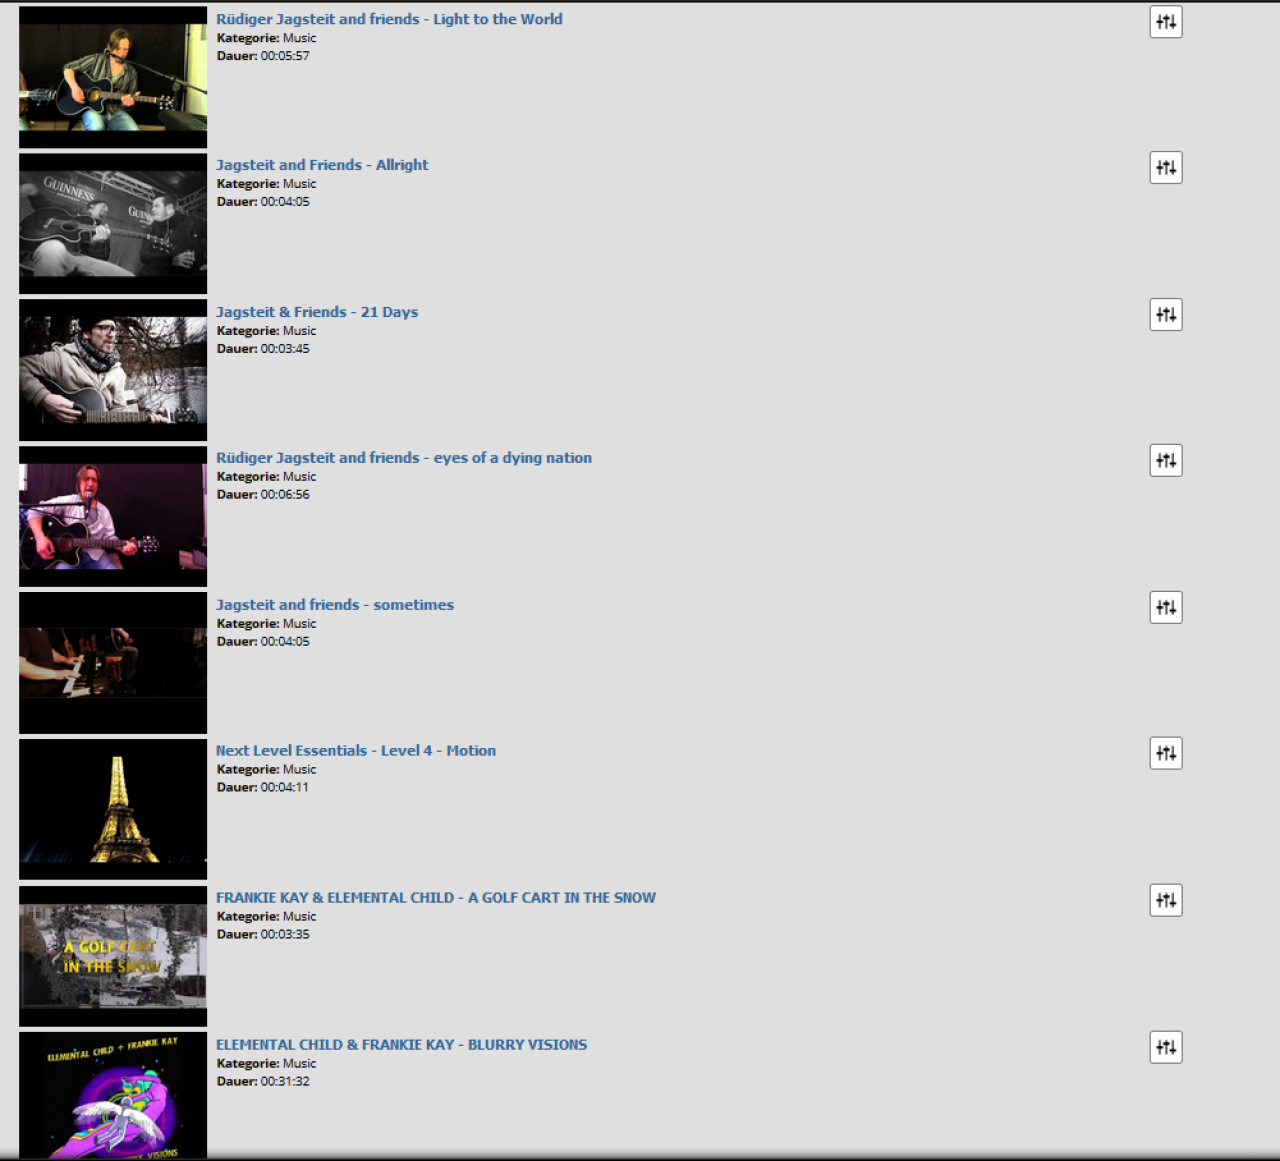The image size is (1280, 1161).
Task: Open eyes of a dying nation title link
Action: point(404,458)
